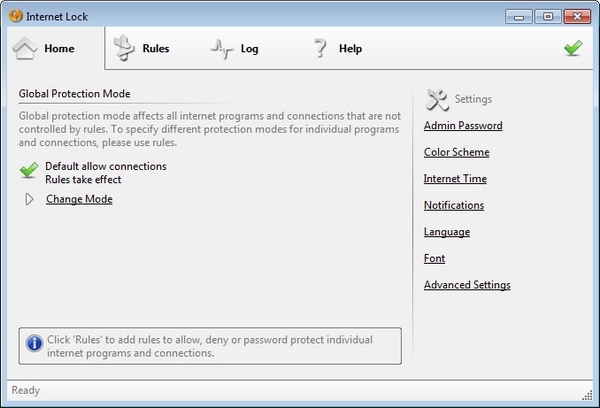The image size is (600, 408).
Task: Open the Change Mode link
Action: [79, 199]
